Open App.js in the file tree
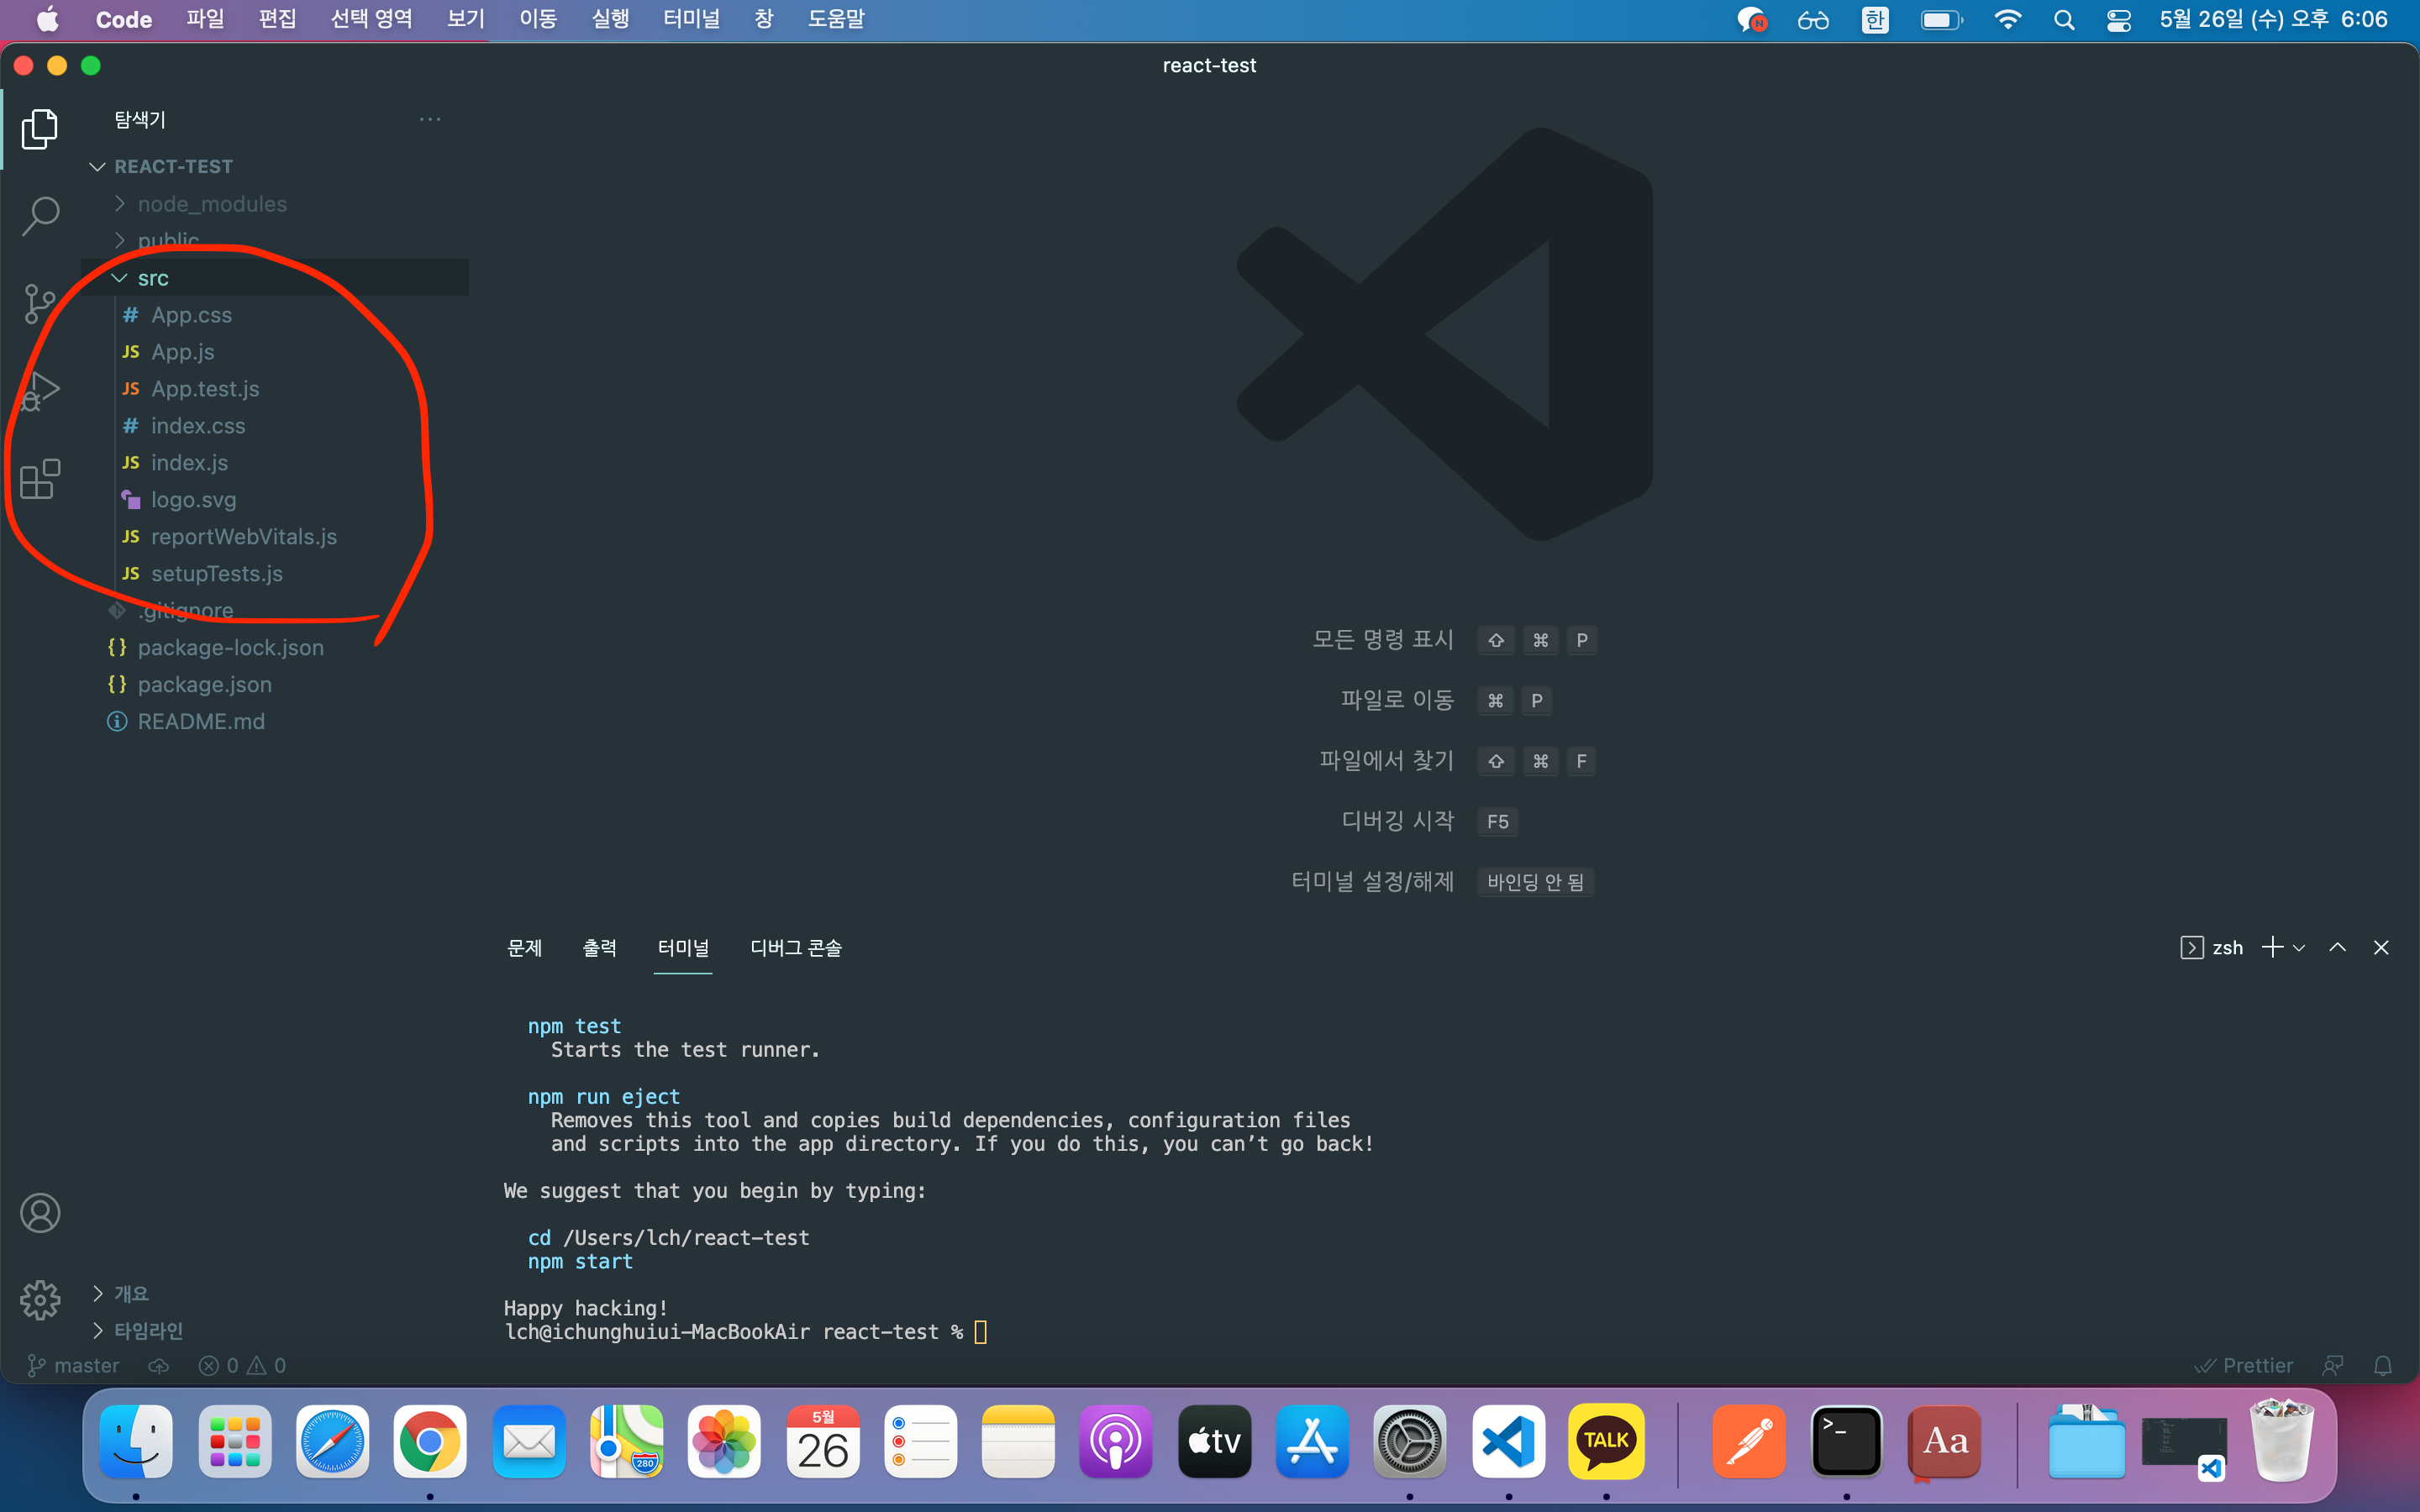The width and height of the screenshot is (2420, 1512). pos(182,352)
